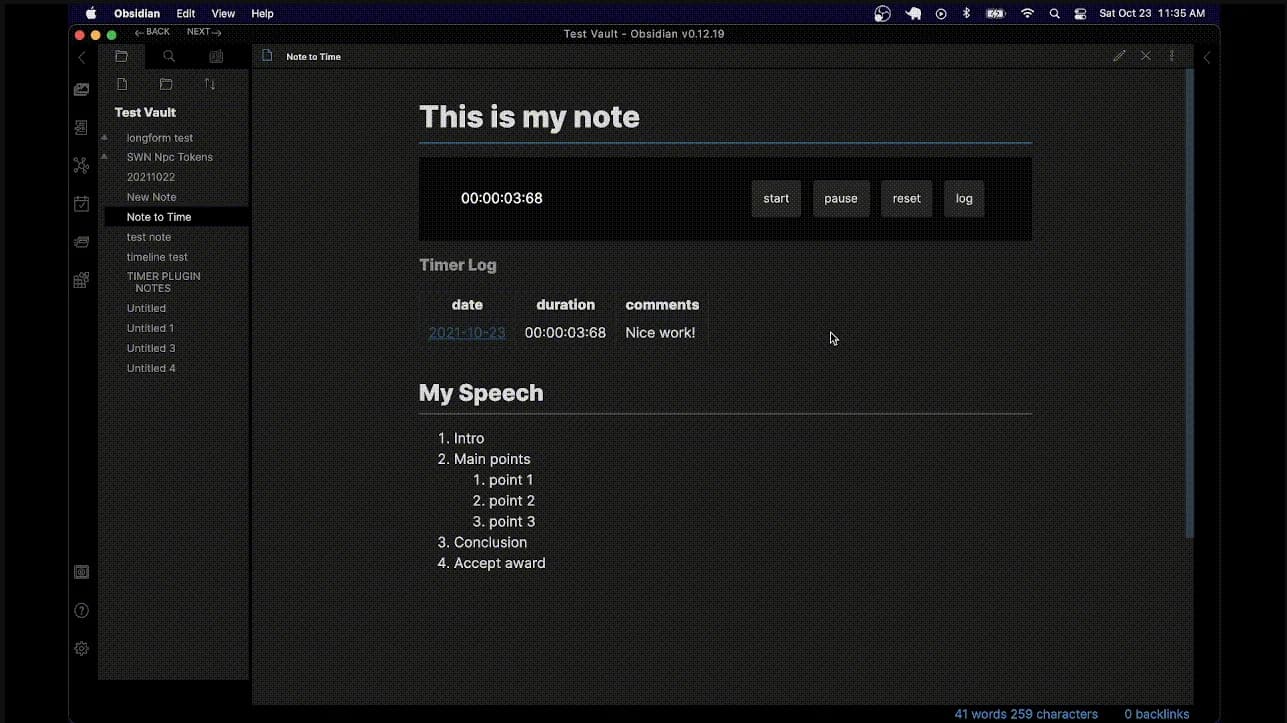Viewport: 1287px width, 723px height.
Task: Open the timeline test note
Action: pyautogui.click(x=157, y=257)
